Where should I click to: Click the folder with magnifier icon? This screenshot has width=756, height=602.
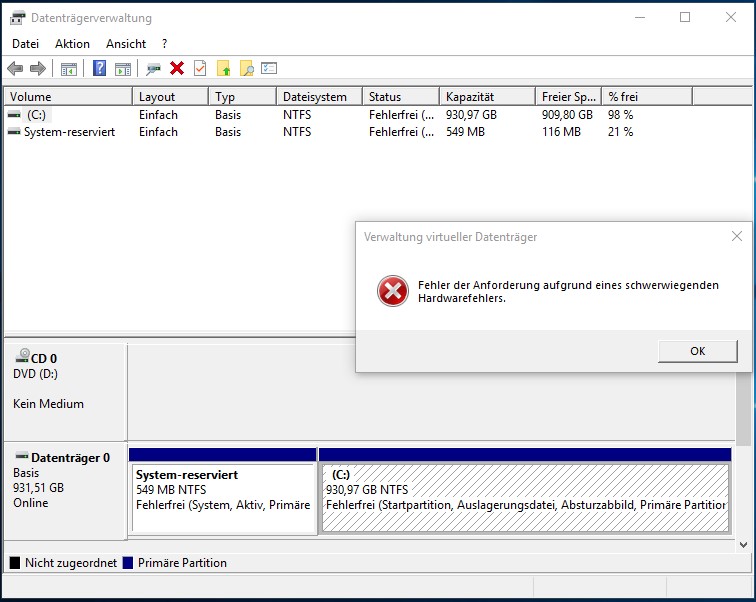click(246, 68)
